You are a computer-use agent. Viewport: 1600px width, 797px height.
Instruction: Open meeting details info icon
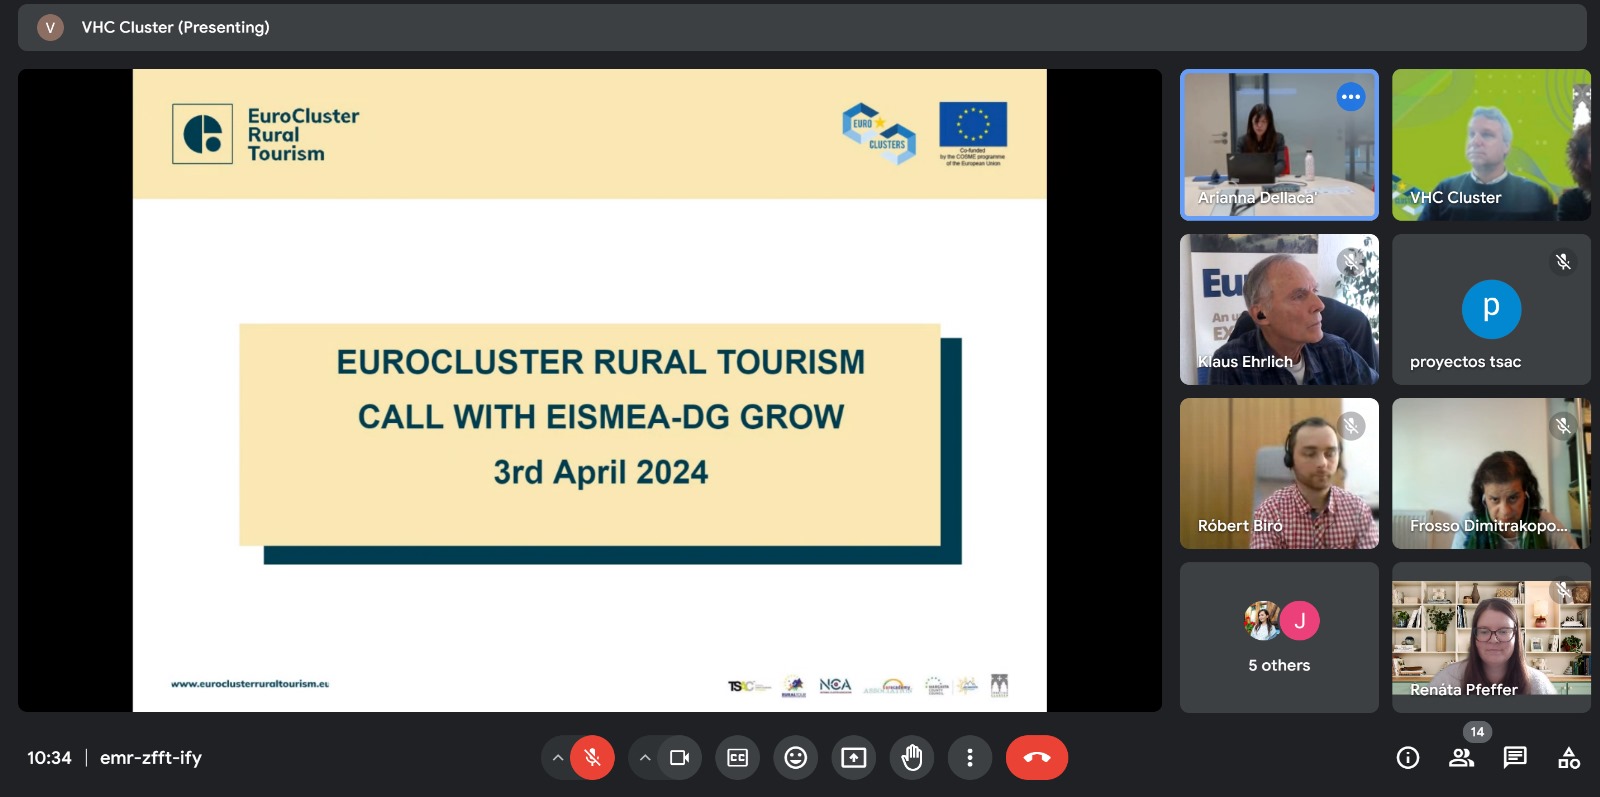click(1407, 758)
